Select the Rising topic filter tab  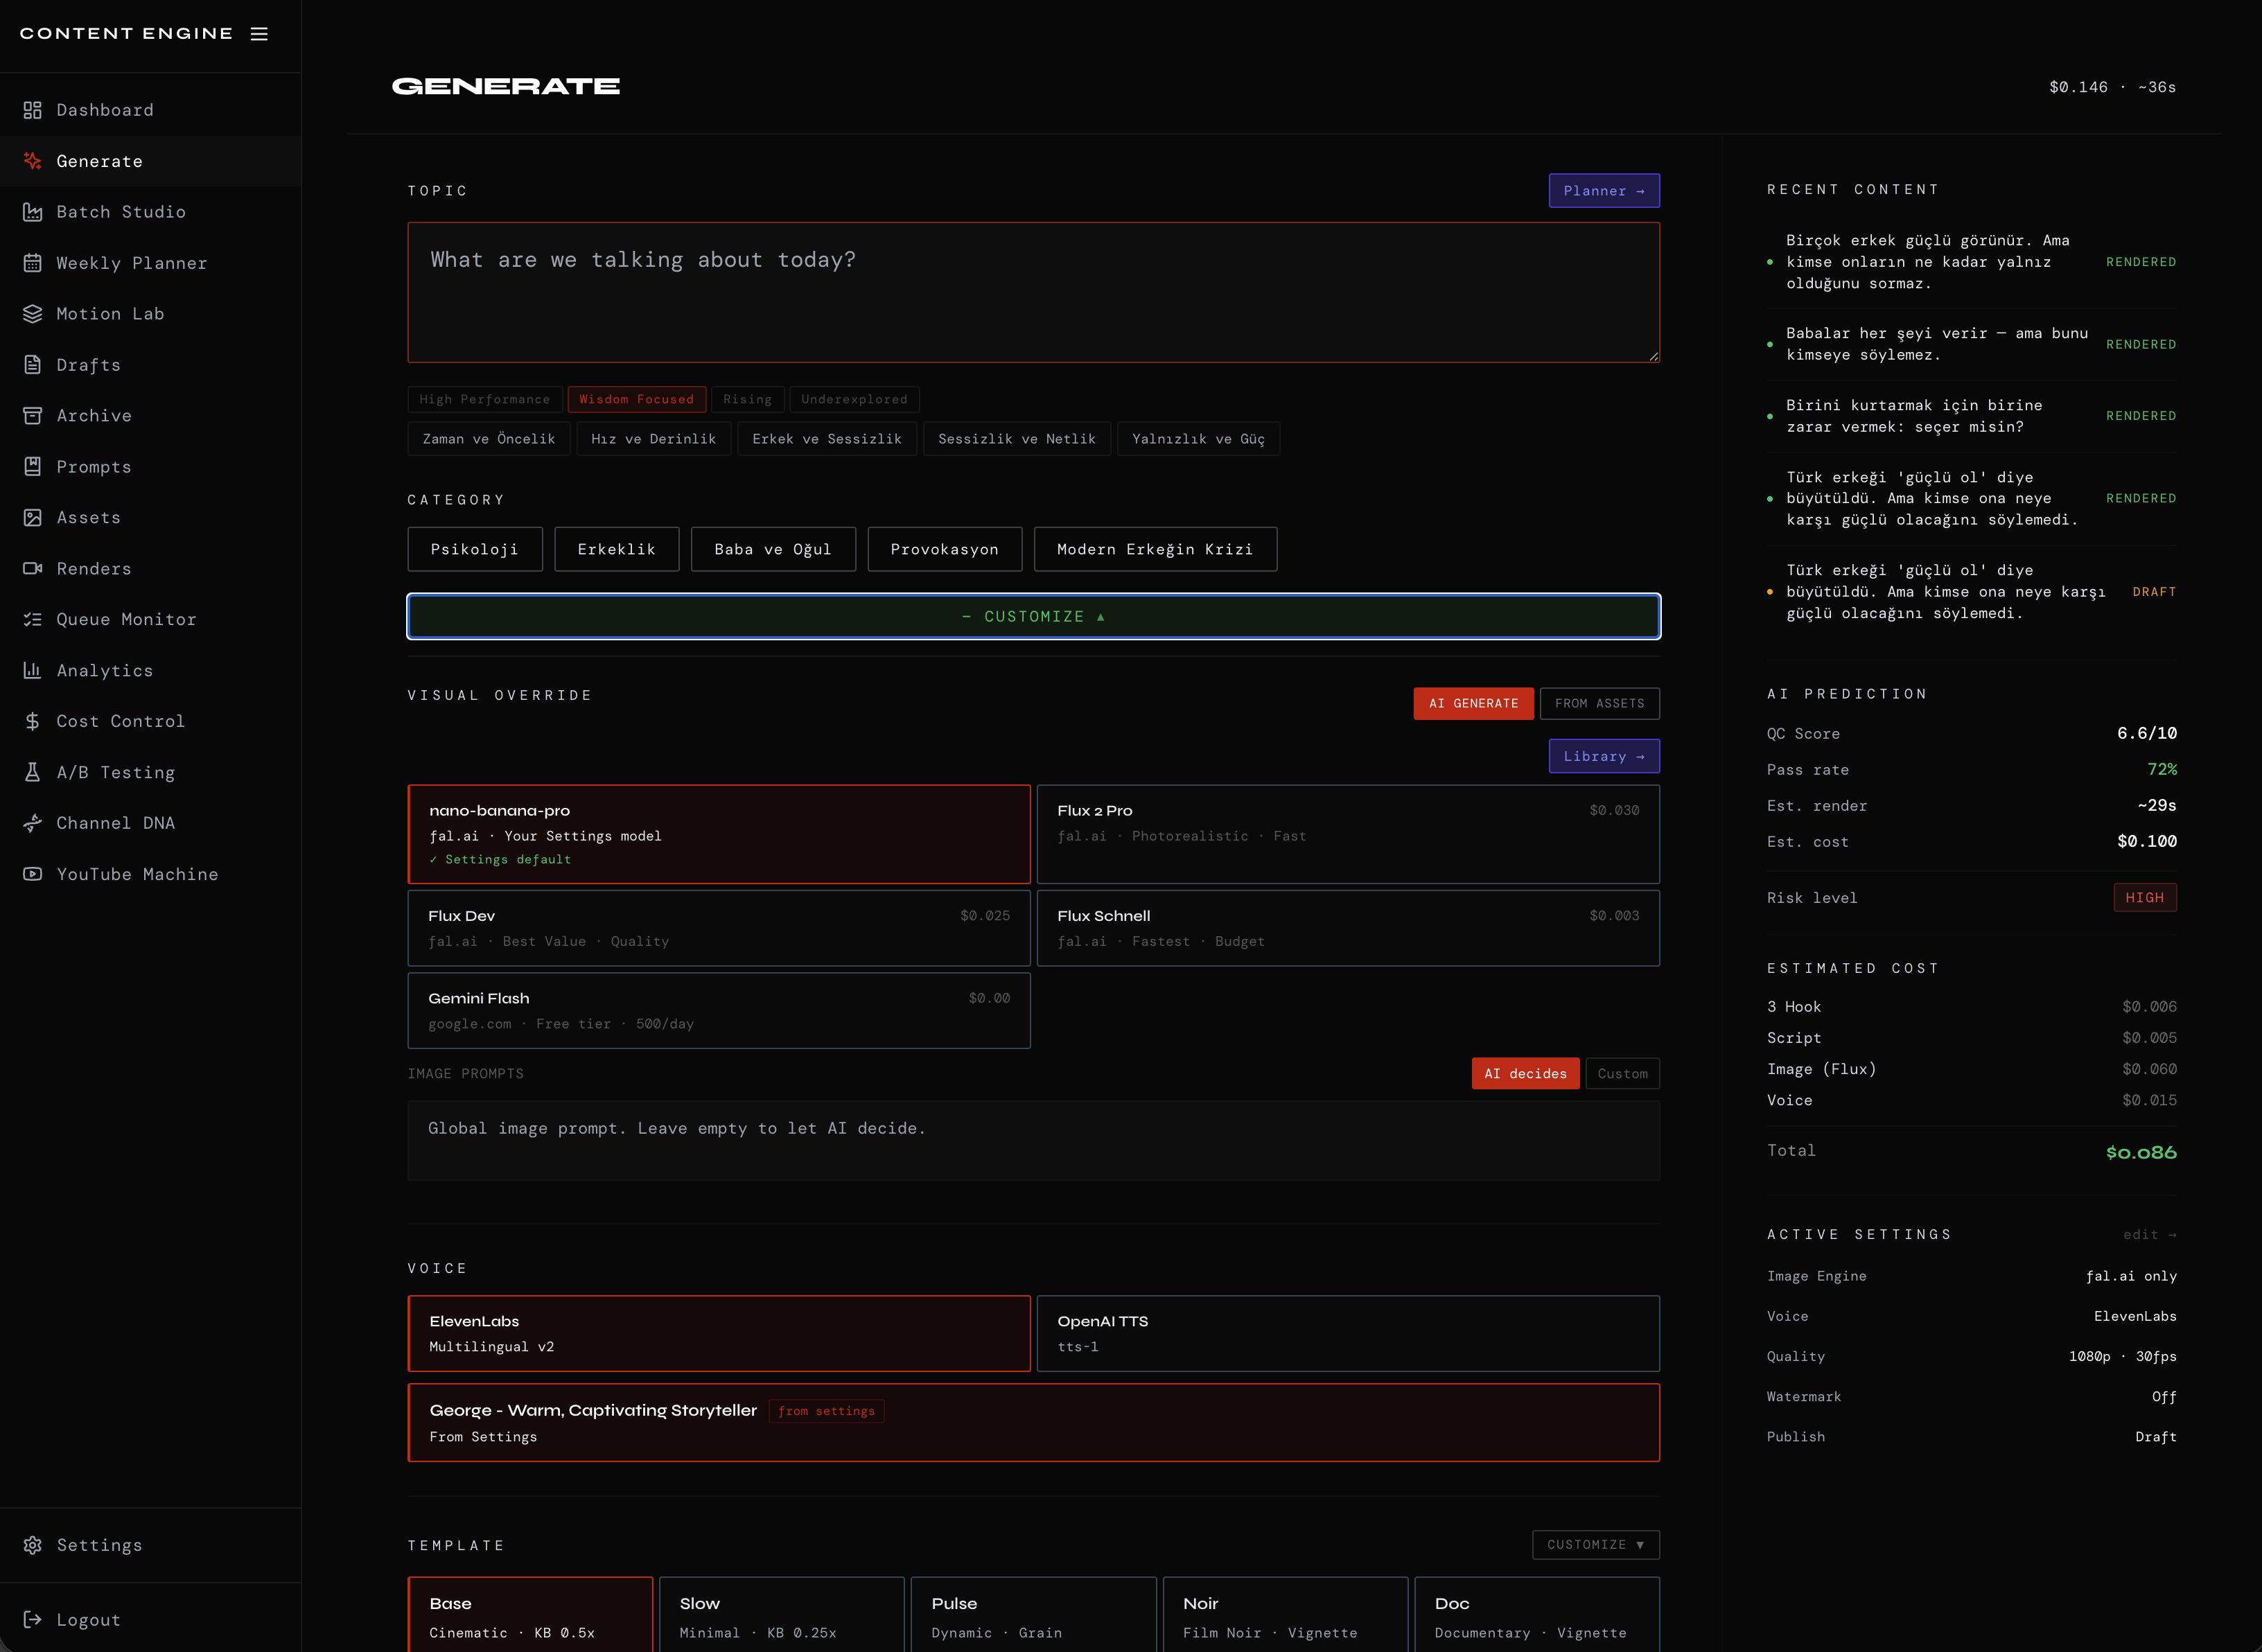tap(747, 399)
